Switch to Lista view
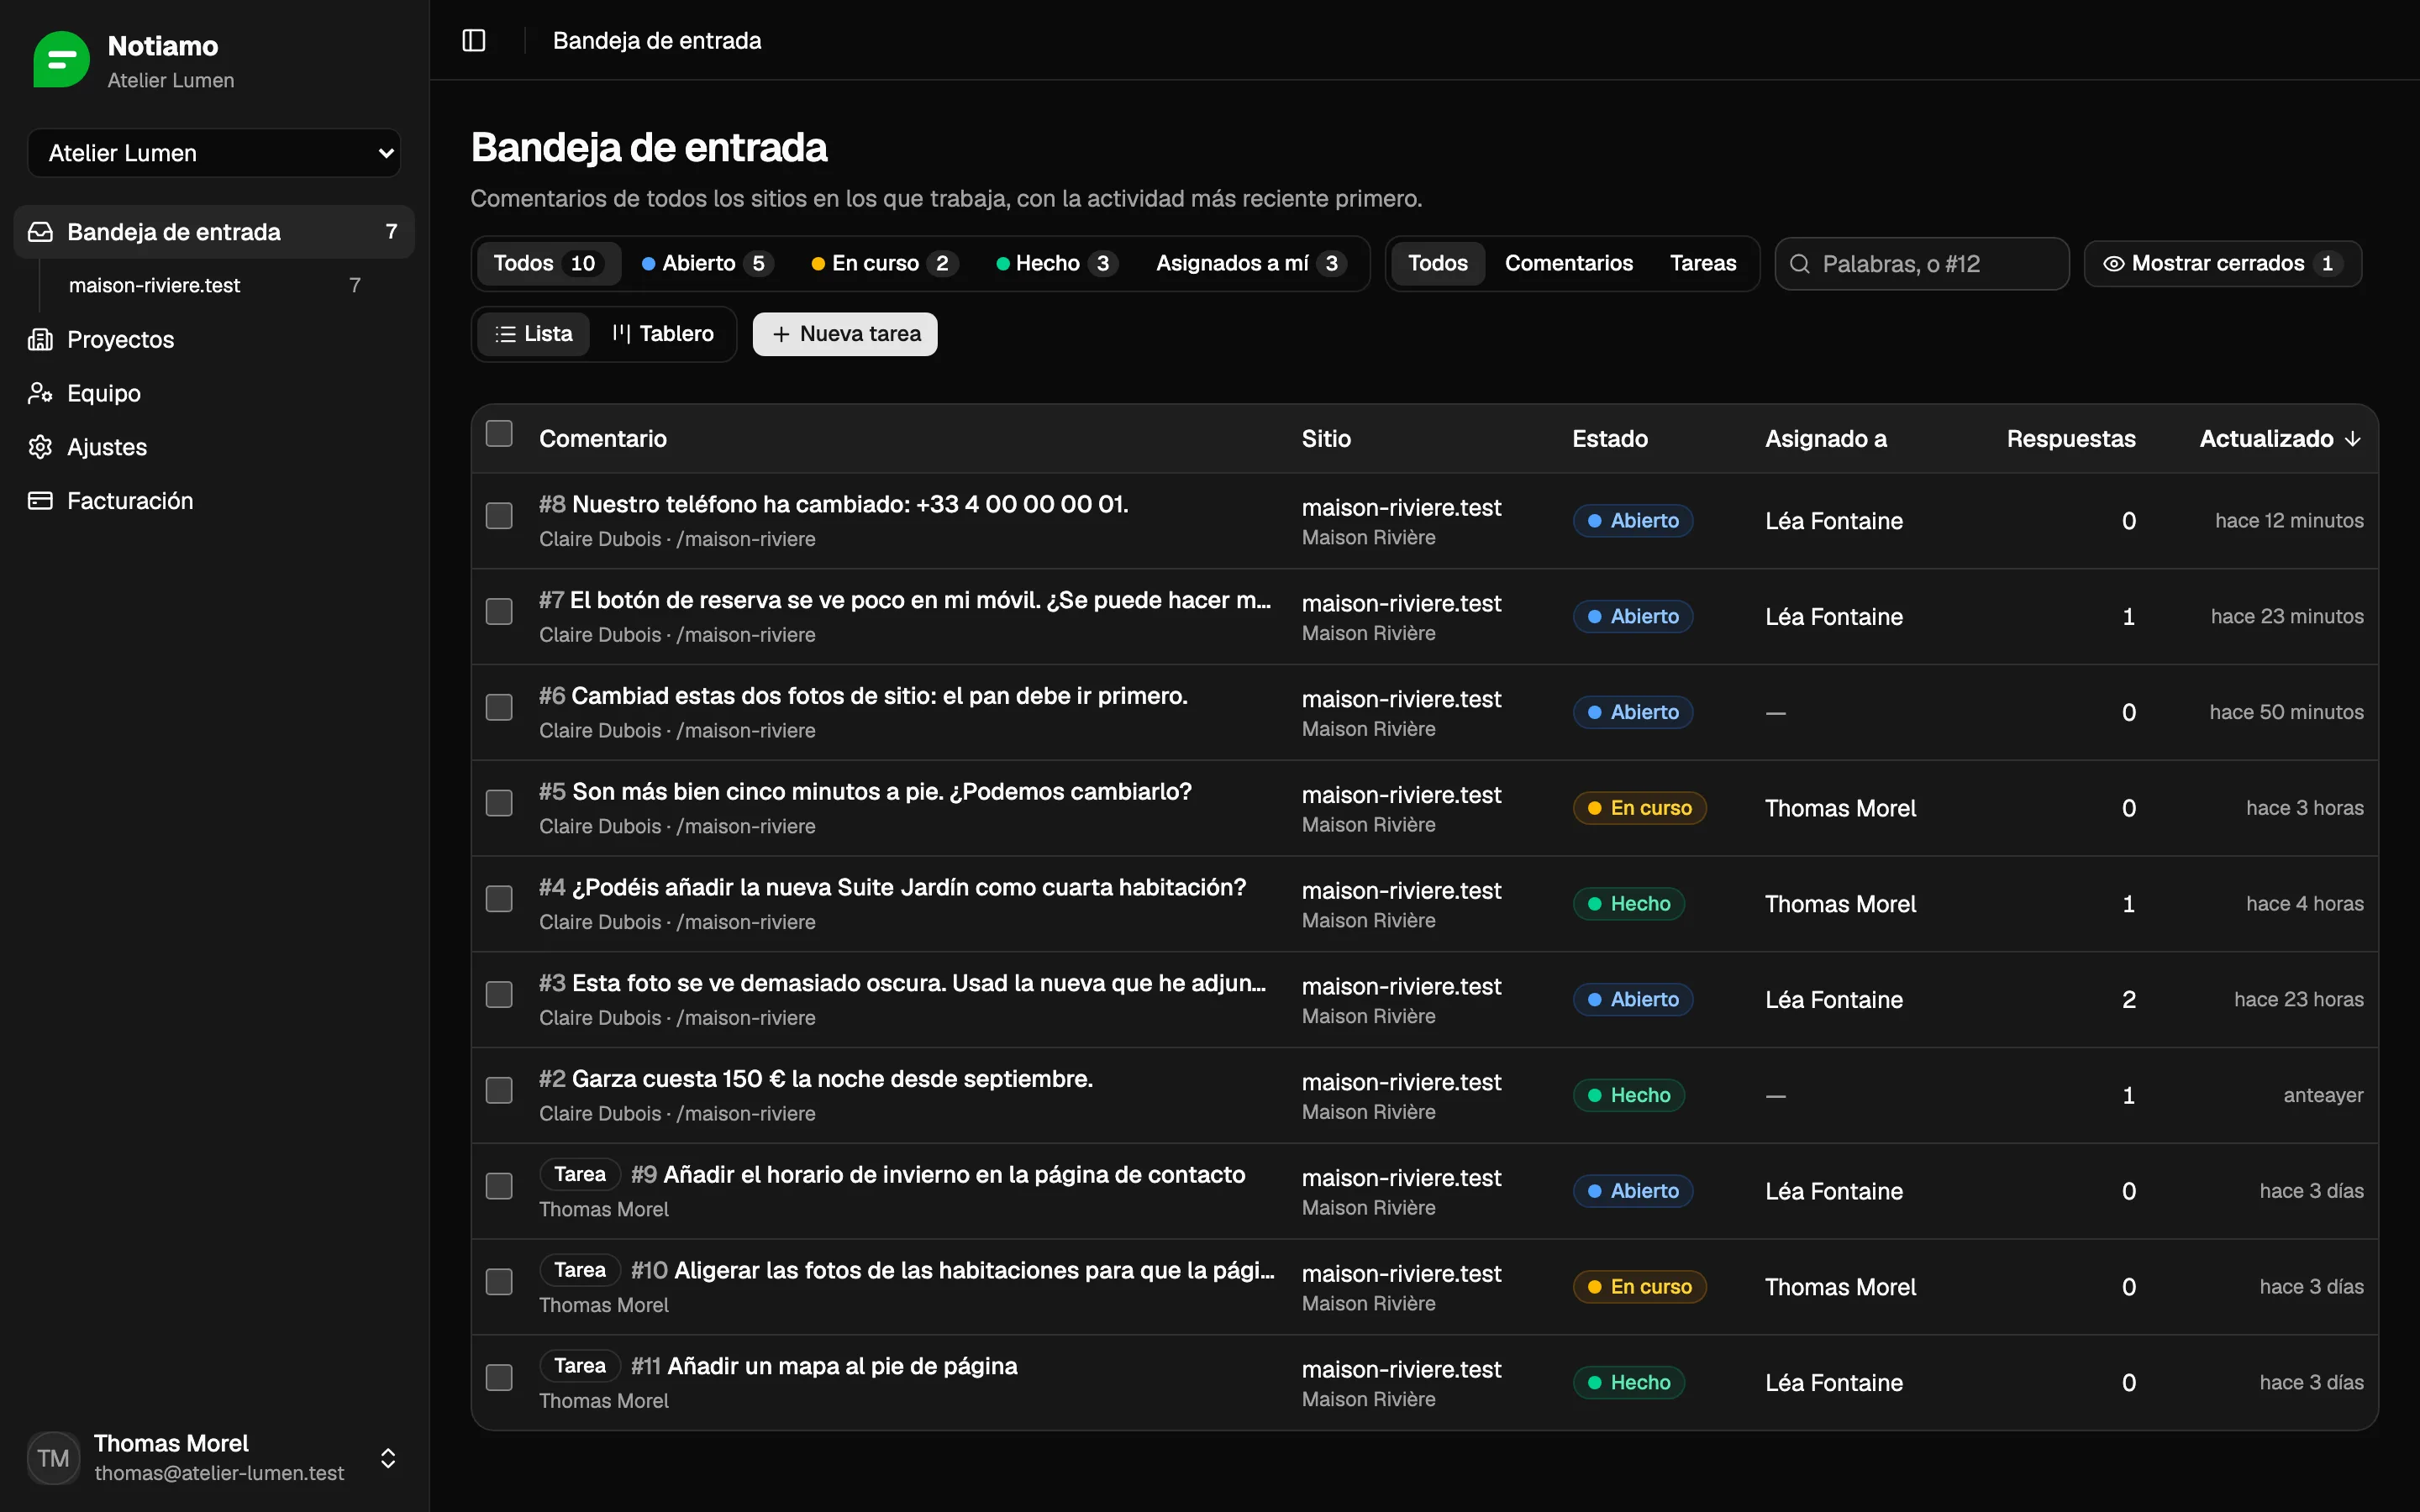Viewport: 2420px width, 1512px height. [x=534, y=334]
